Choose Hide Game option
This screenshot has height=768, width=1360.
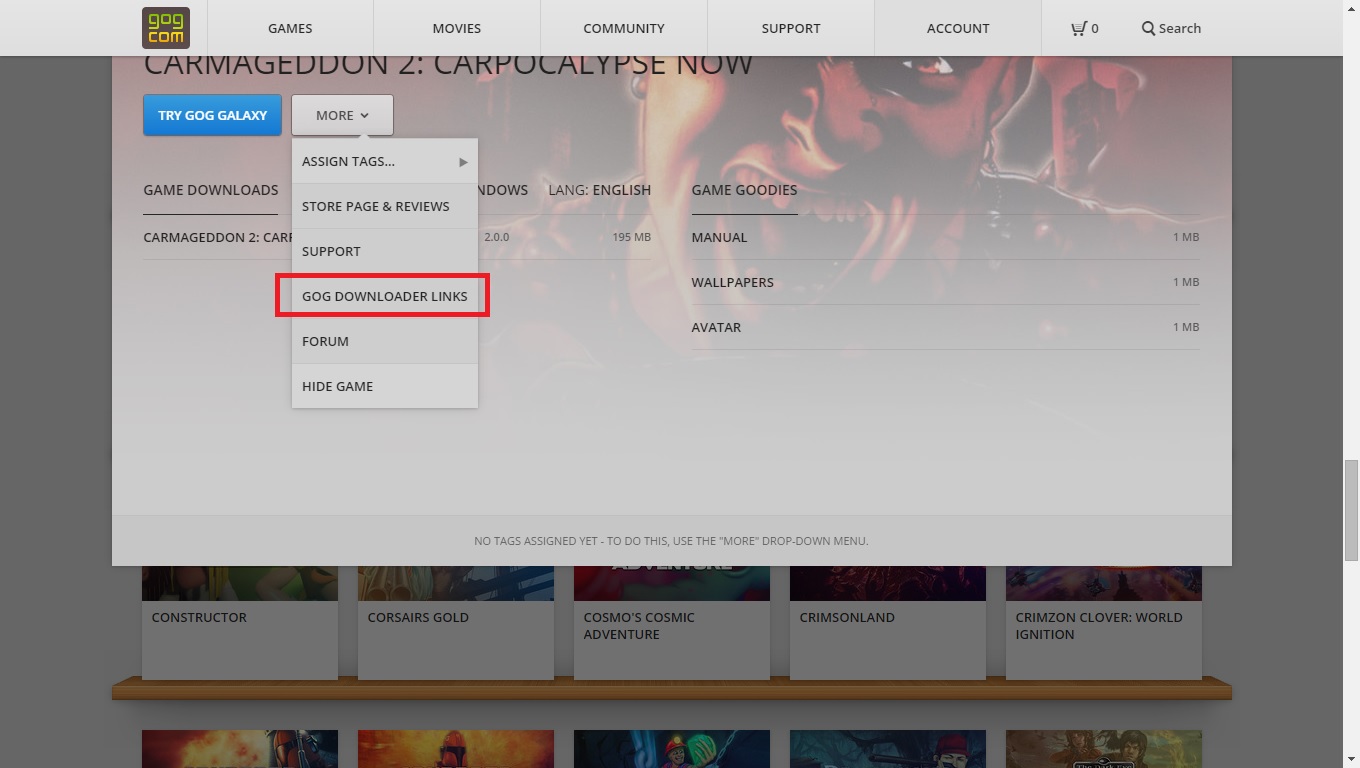click(384, 386)
